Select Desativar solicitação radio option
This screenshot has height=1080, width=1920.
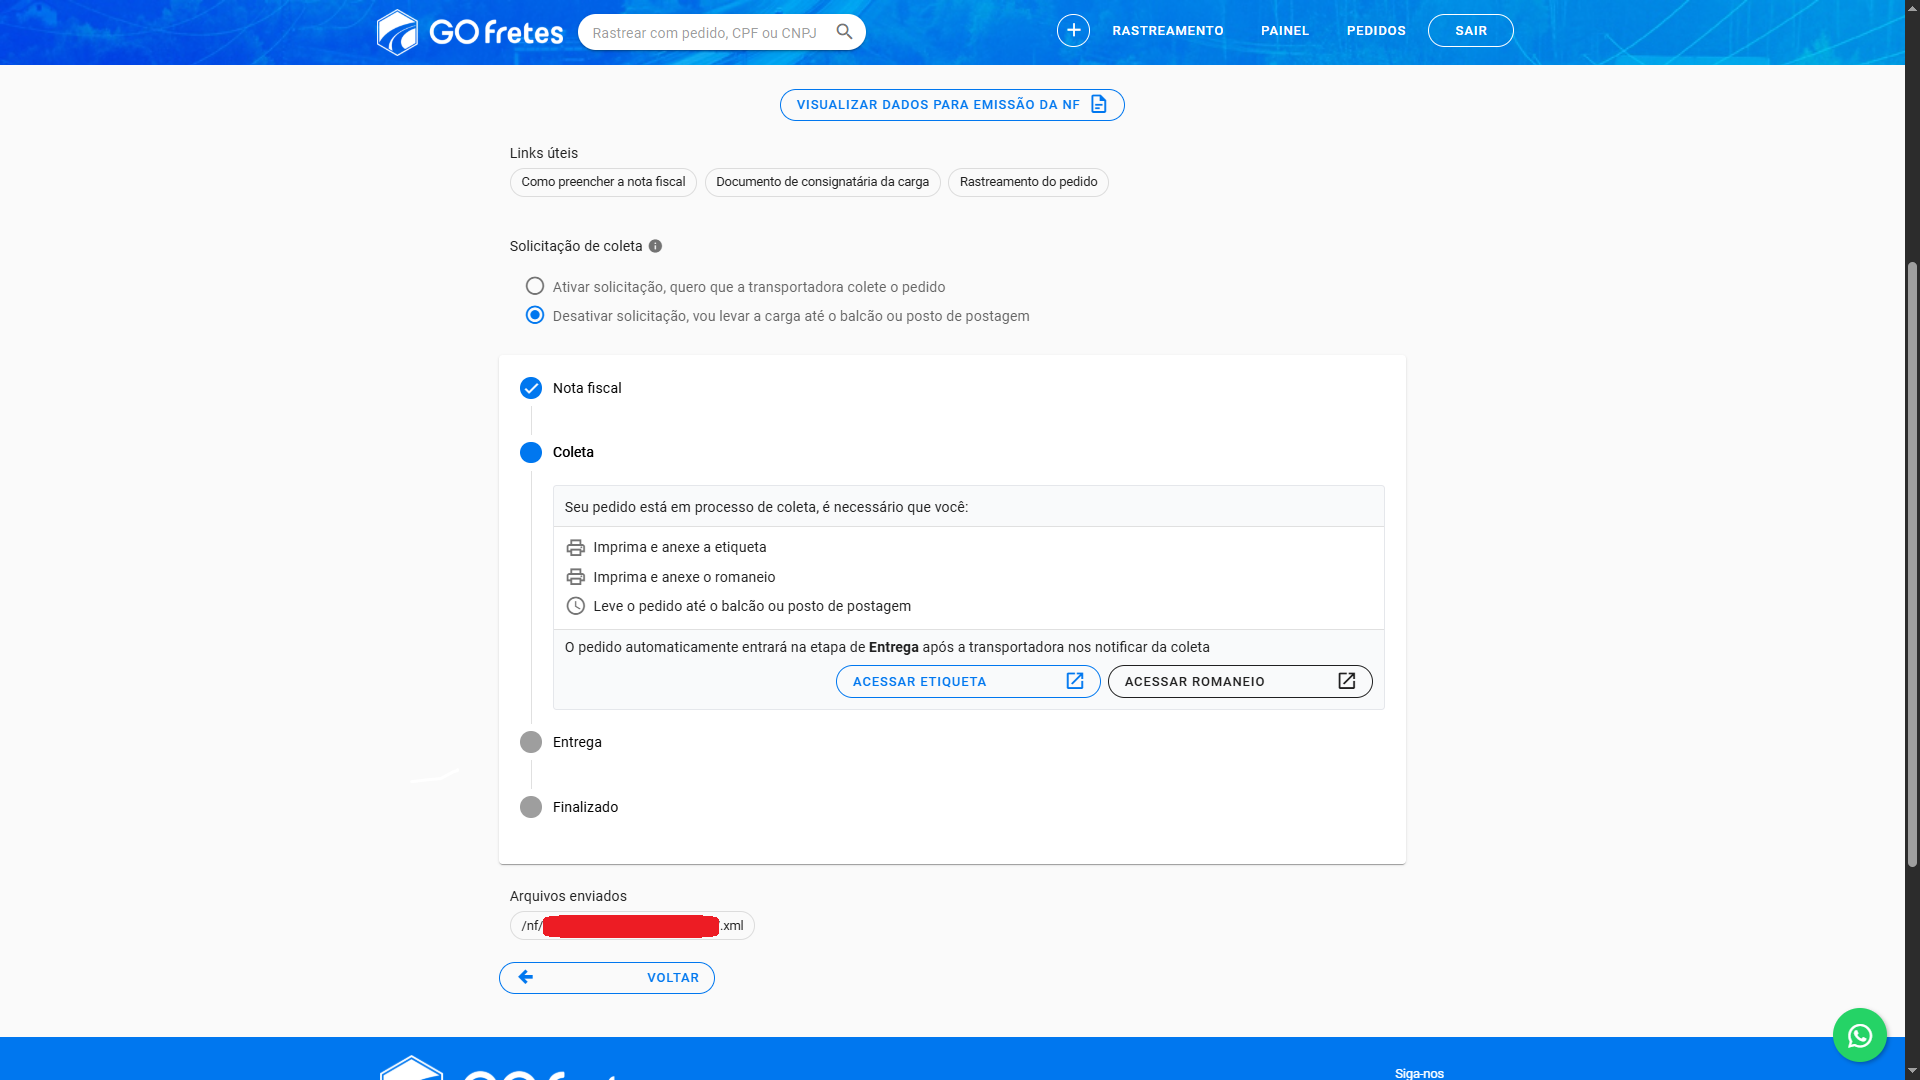(535, 316)
